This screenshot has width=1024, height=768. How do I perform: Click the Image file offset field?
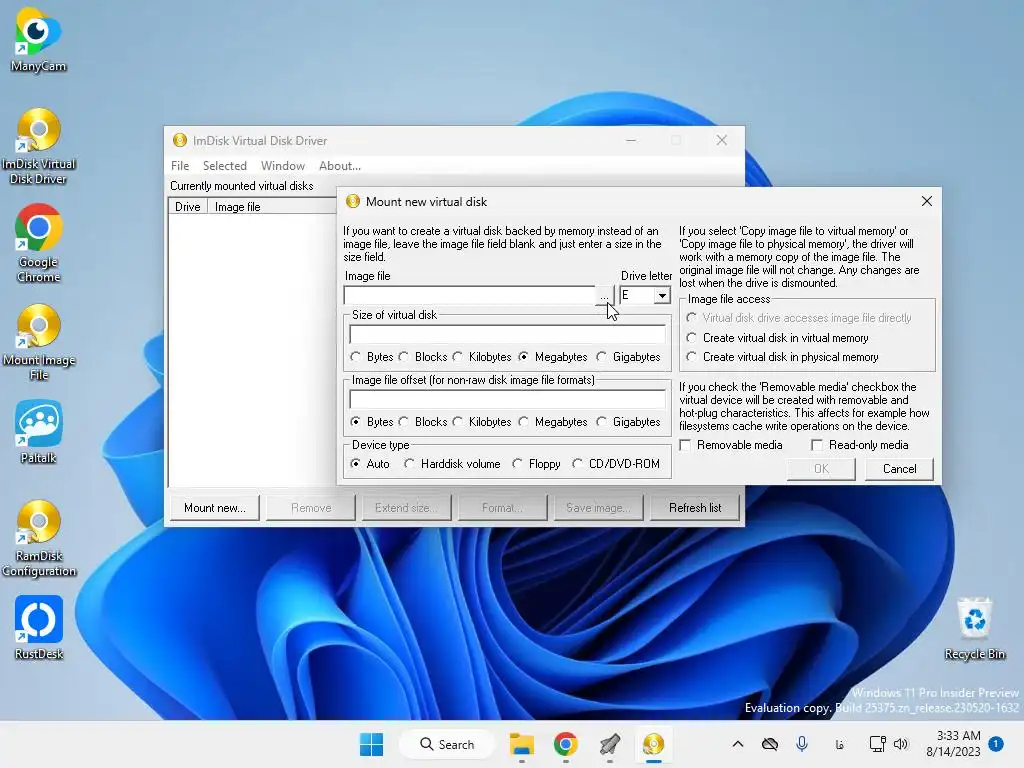[507, 399]
